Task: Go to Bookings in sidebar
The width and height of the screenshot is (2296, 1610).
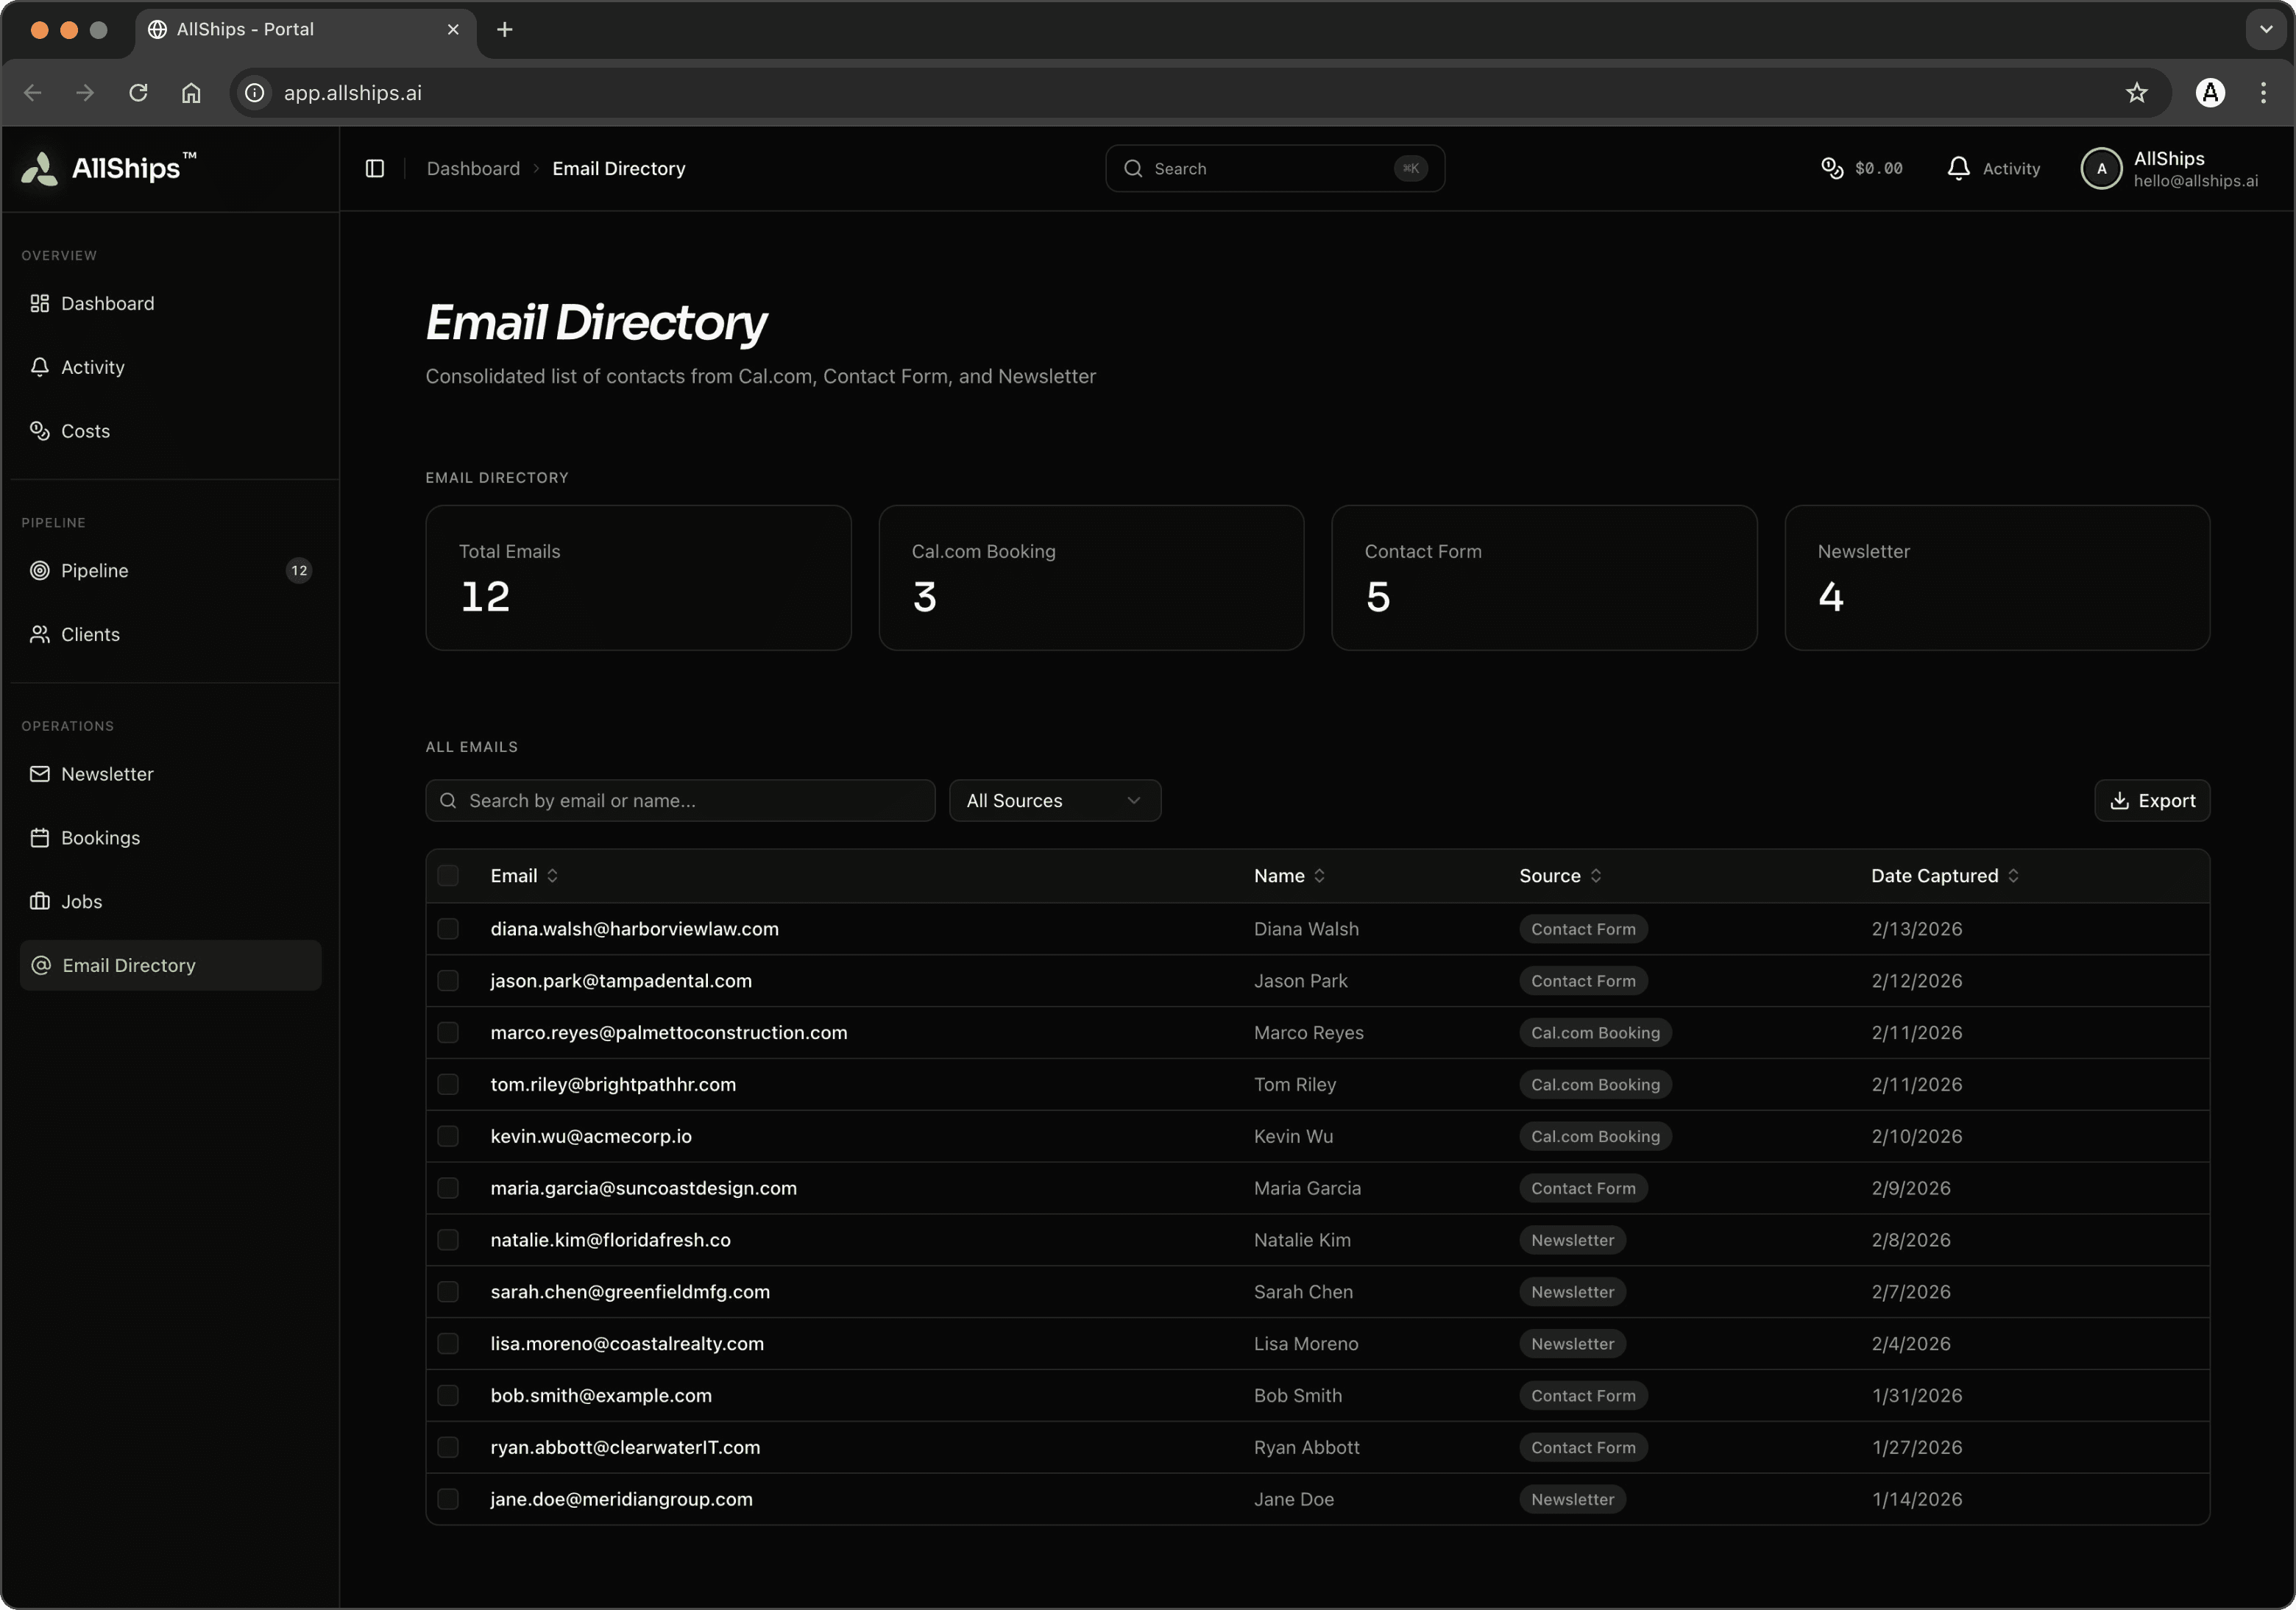Action: [100, 838]
